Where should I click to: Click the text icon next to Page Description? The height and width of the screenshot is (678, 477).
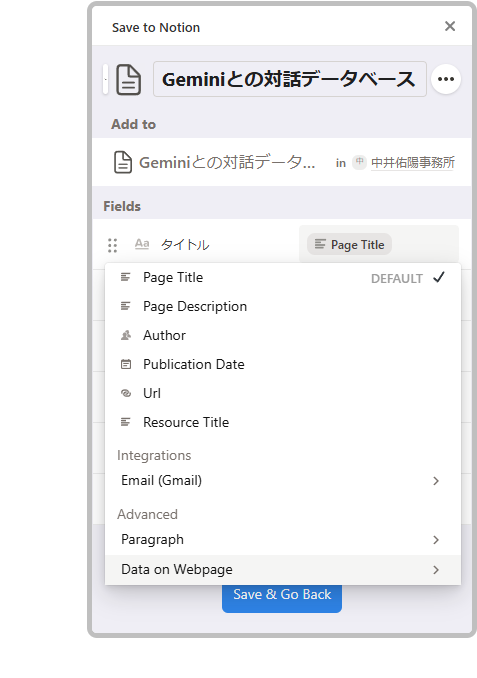(125, 306)
